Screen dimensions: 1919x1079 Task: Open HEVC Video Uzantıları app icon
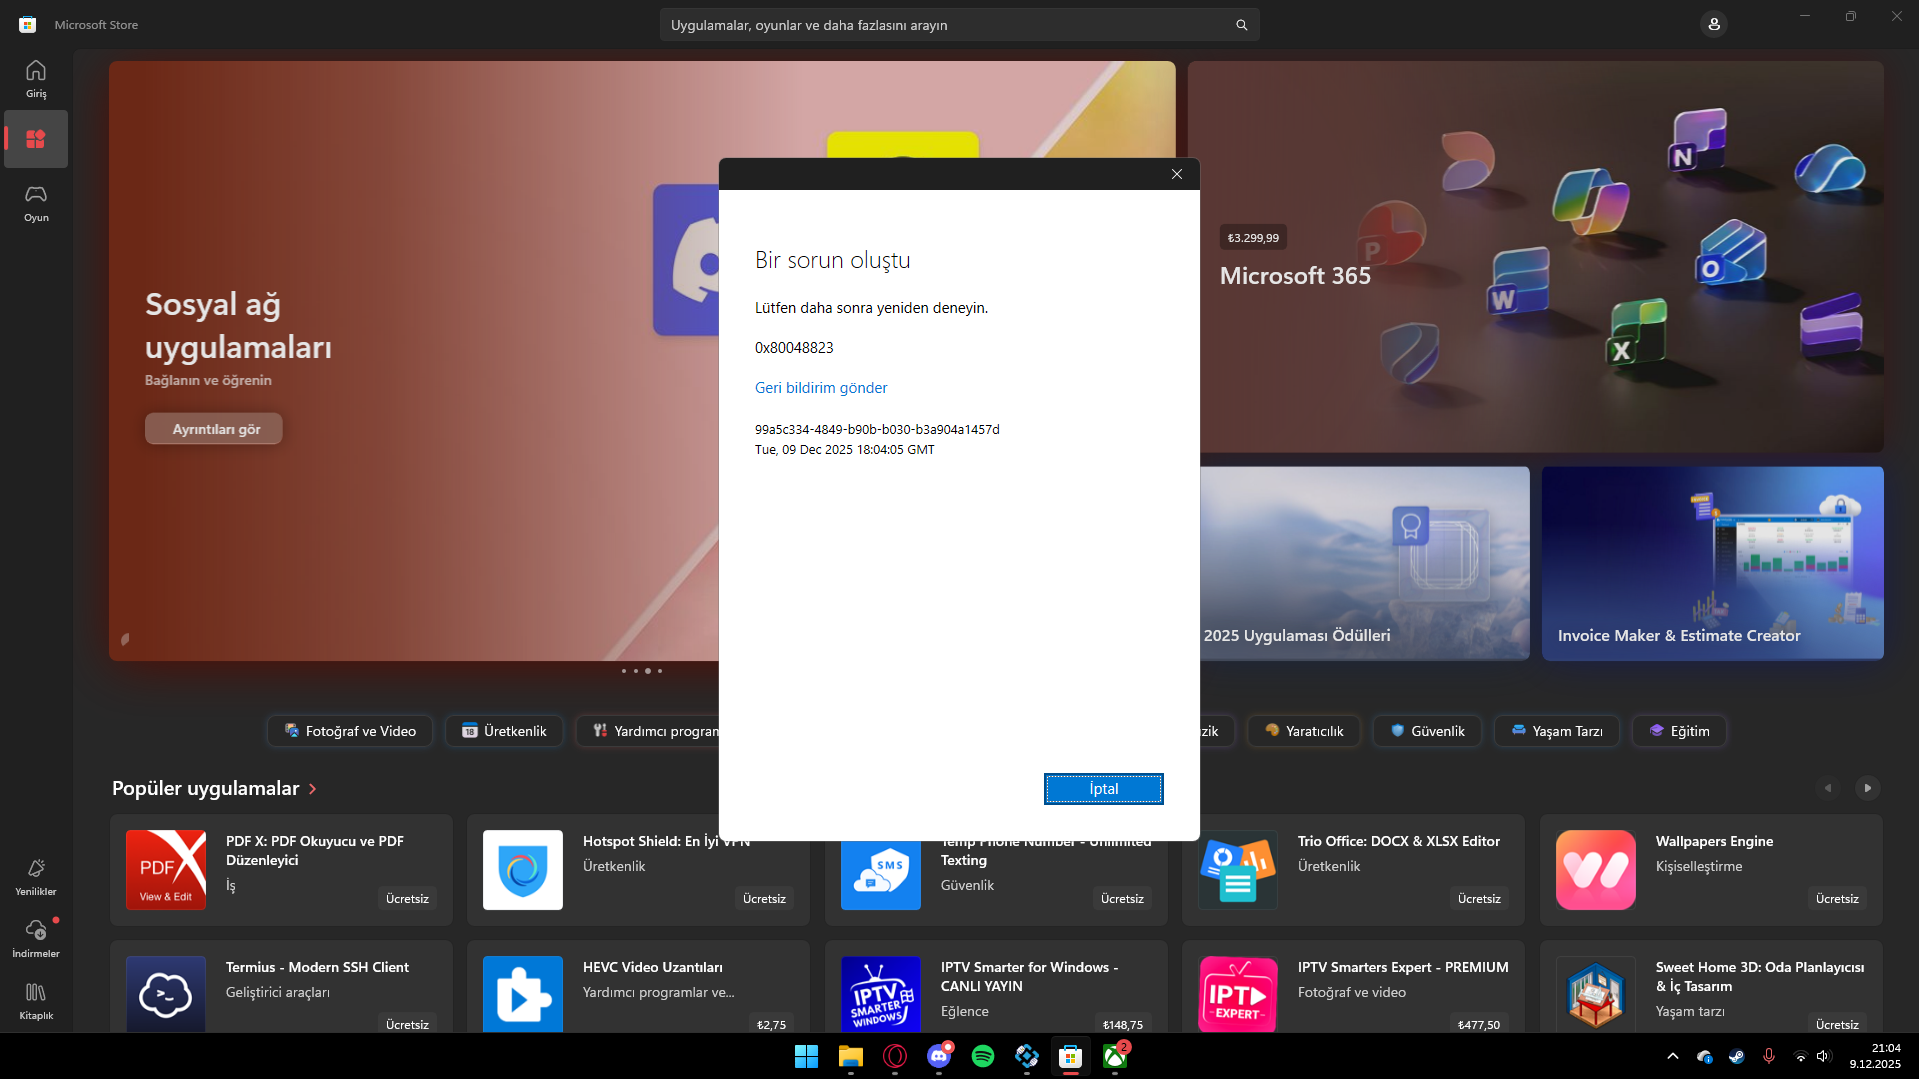pos(523,995)
